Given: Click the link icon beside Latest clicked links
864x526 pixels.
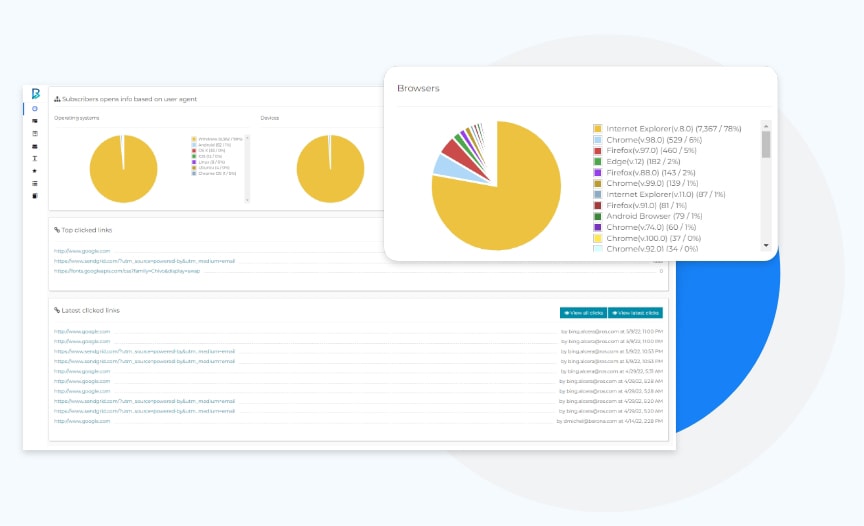Looking at the screenshot, I should (57, 311).
